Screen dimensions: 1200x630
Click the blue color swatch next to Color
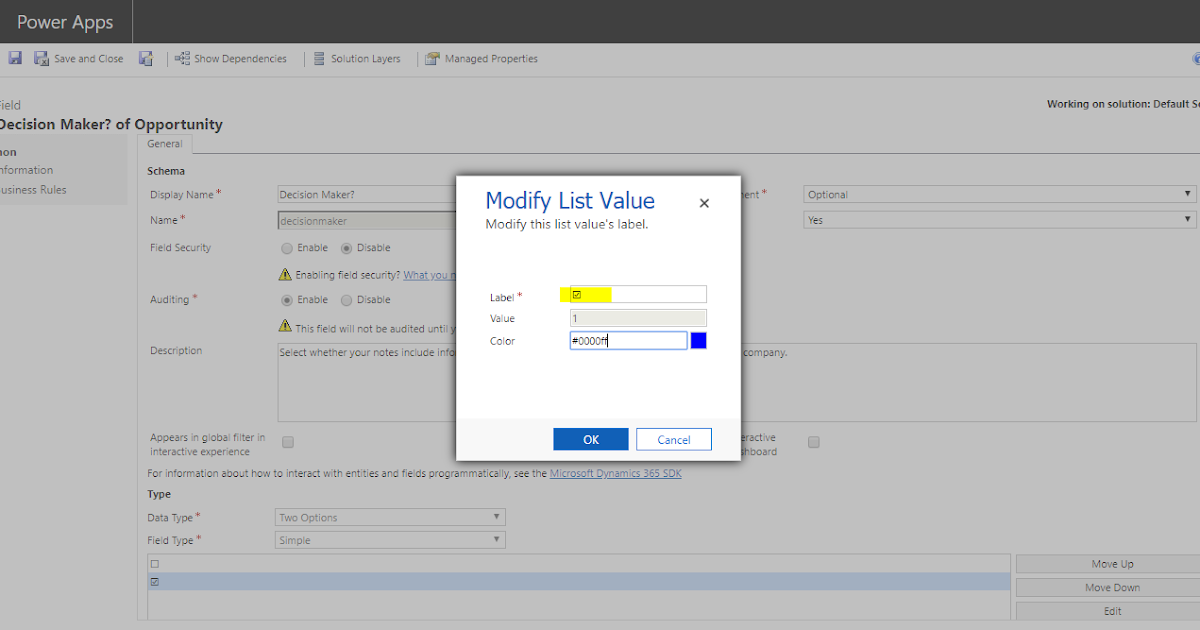696,340
